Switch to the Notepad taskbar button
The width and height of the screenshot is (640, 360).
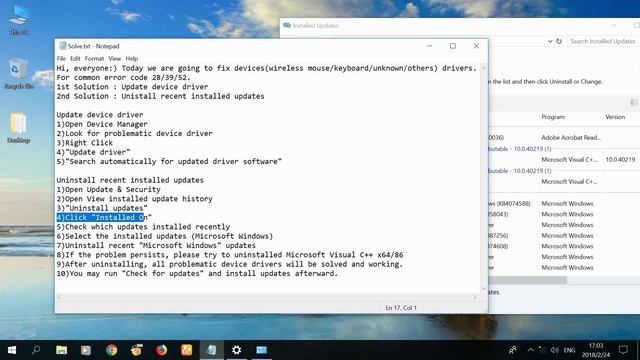(x=211, y=350)
